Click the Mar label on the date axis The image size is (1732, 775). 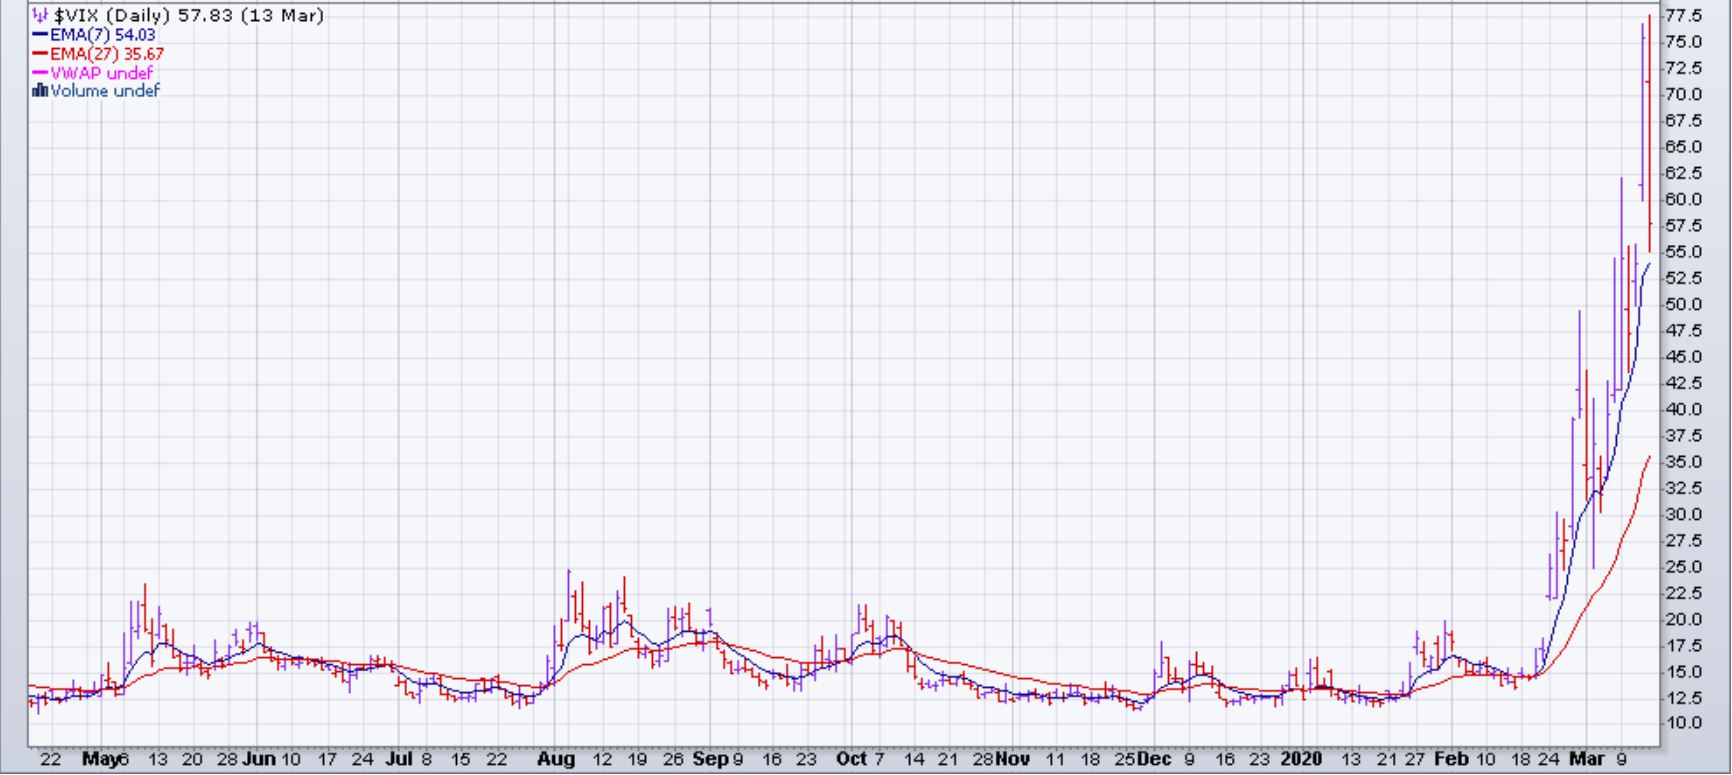pyautogui.click(x=1586, y=759)
